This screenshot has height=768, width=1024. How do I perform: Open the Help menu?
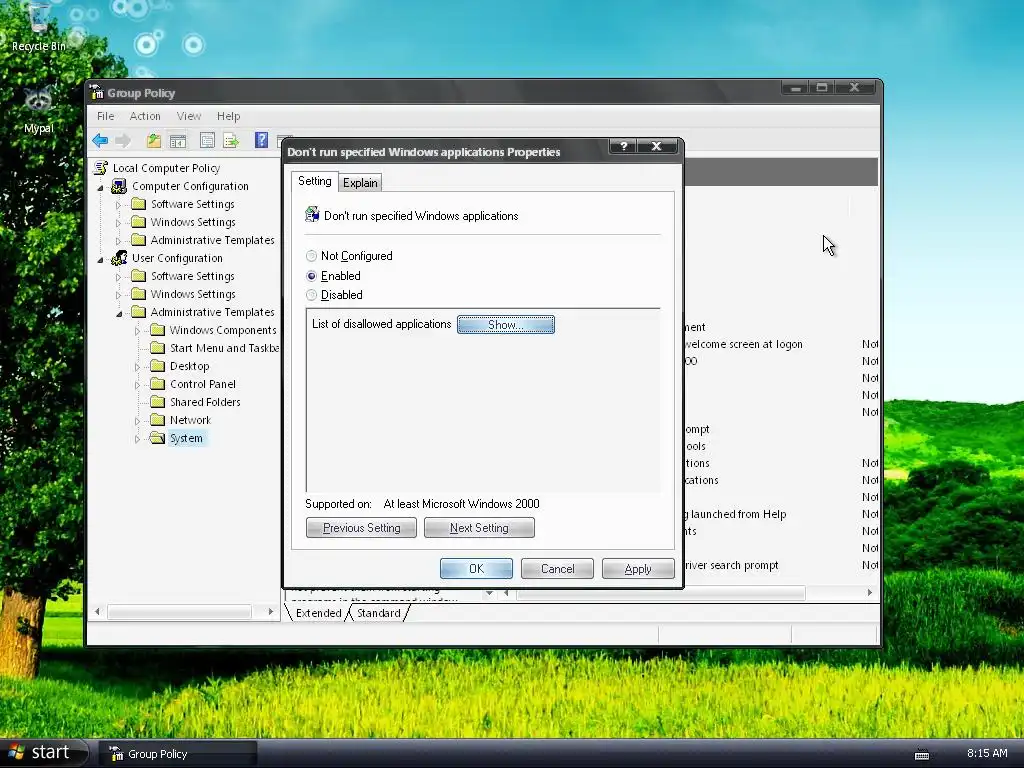click(x=229, y=116)
